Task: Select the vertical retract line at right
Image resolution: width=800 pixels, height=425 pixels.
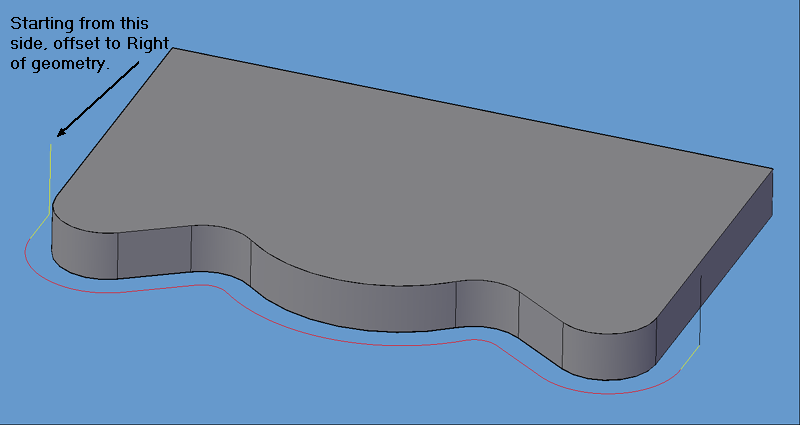Action: point(701,310)
